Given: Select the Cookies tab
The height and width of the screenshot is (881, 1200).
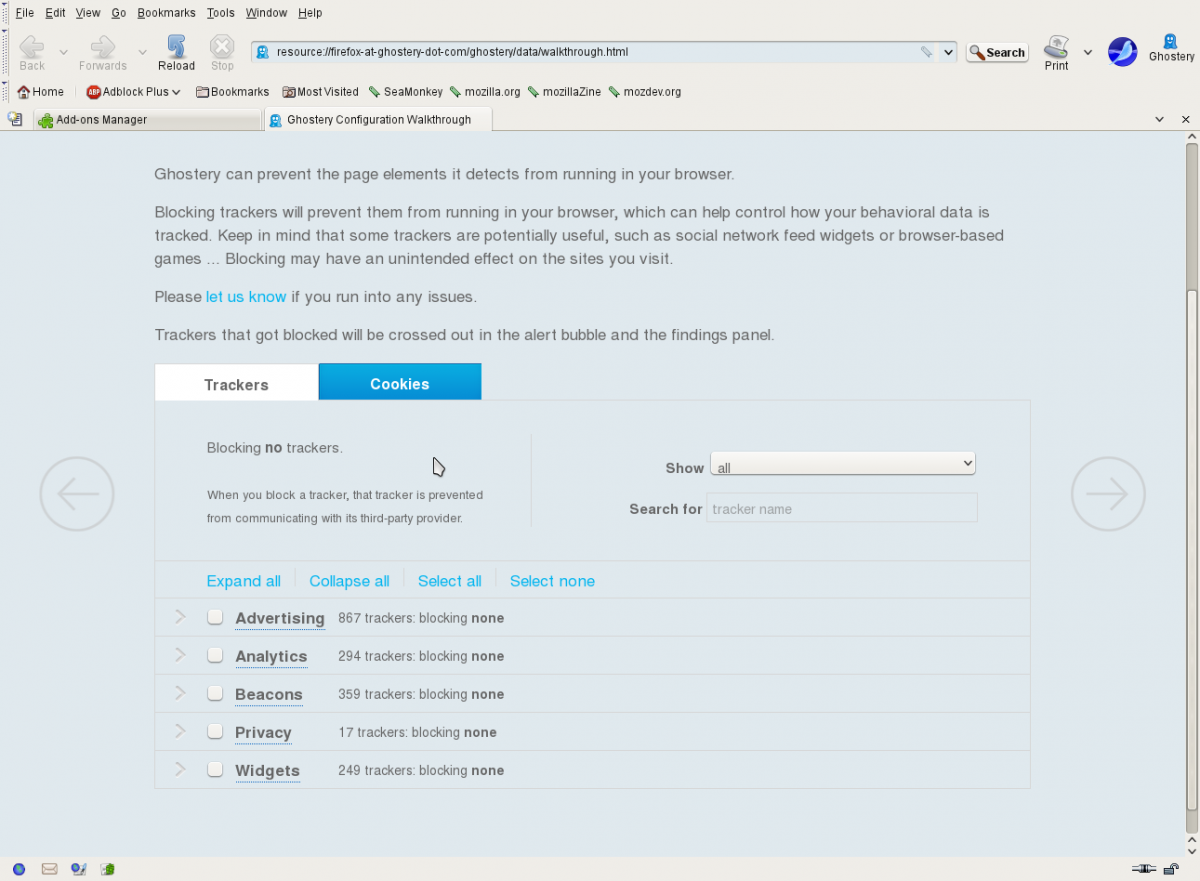Looking at the screenshot, I should click(400, 383).
